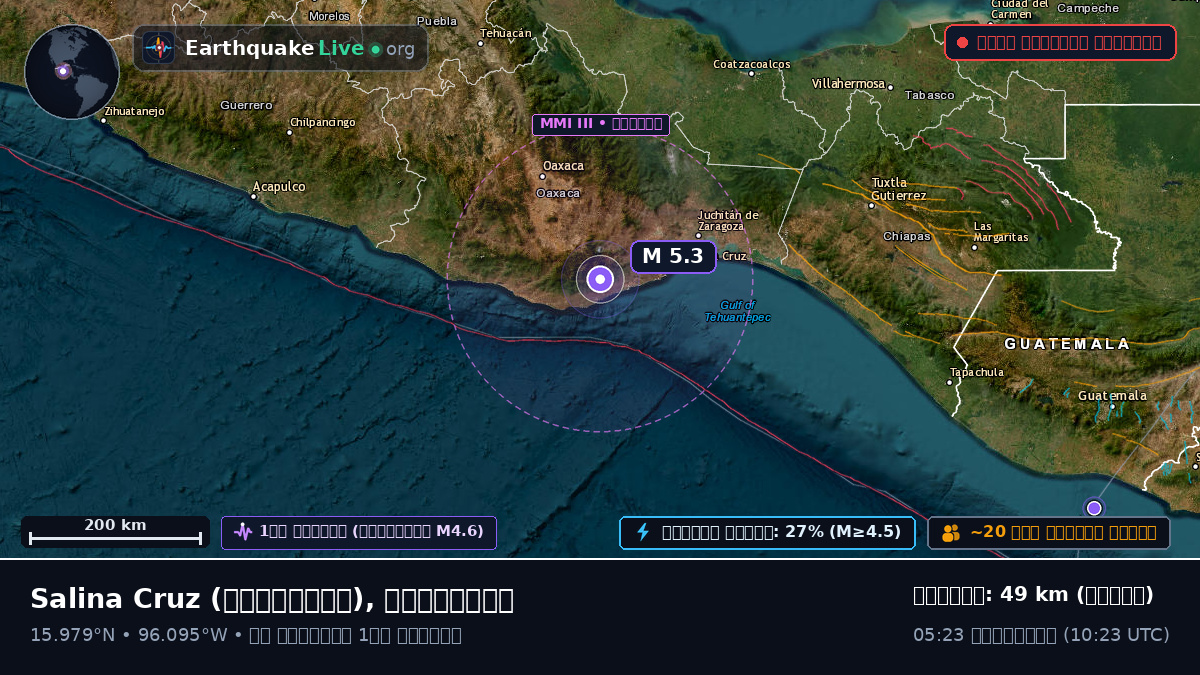Click the small purple marker near Guatemala coast
Image resolution: width=1200 pixels, height=675 pixels.
1094,508
